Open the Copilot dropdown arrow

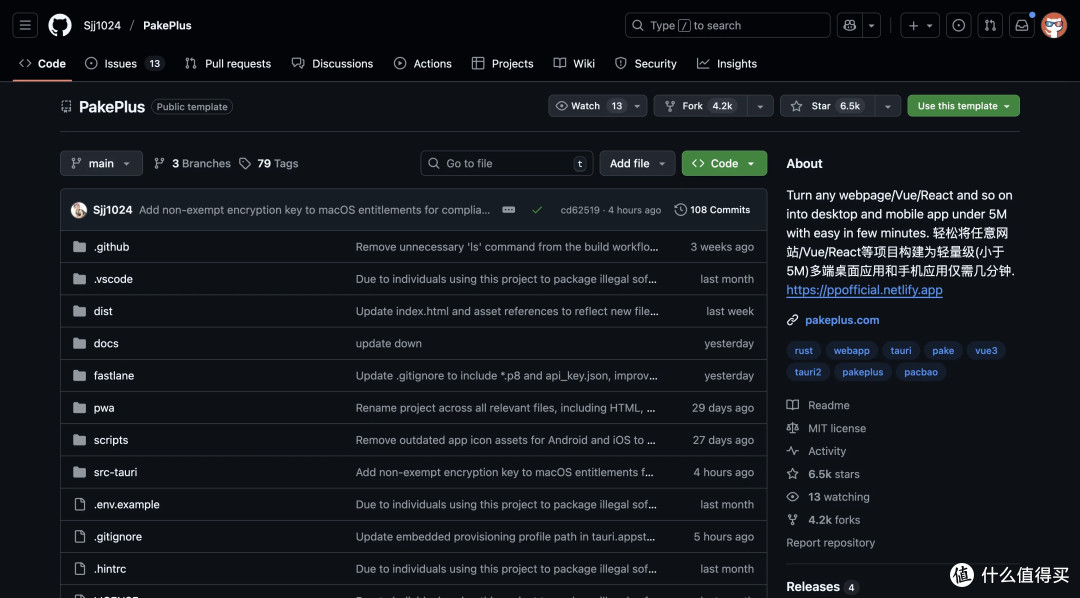pos(871,25)
